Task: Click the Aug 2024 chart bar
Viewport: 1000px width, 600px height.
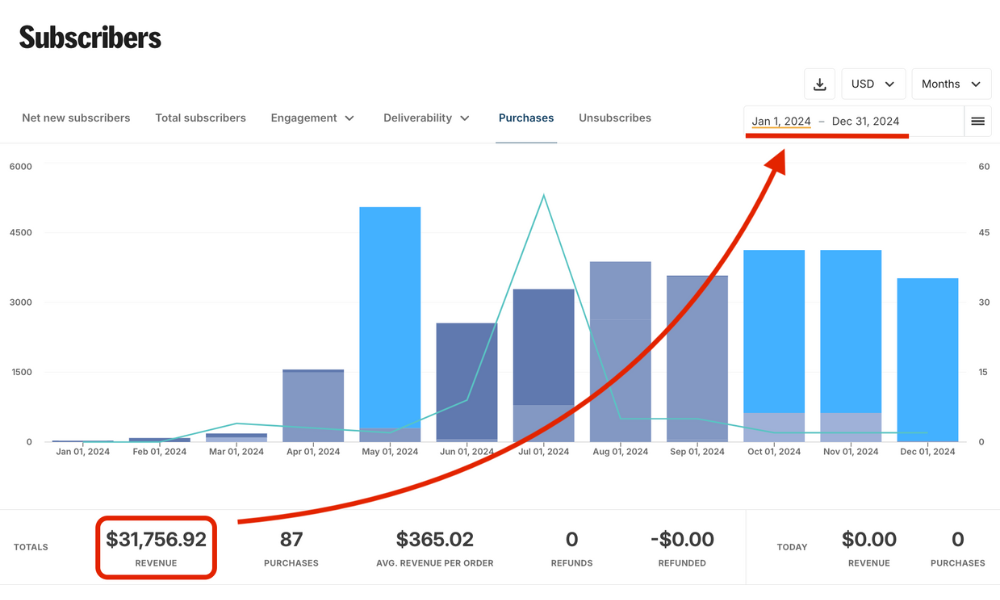Action: [620, 350]
